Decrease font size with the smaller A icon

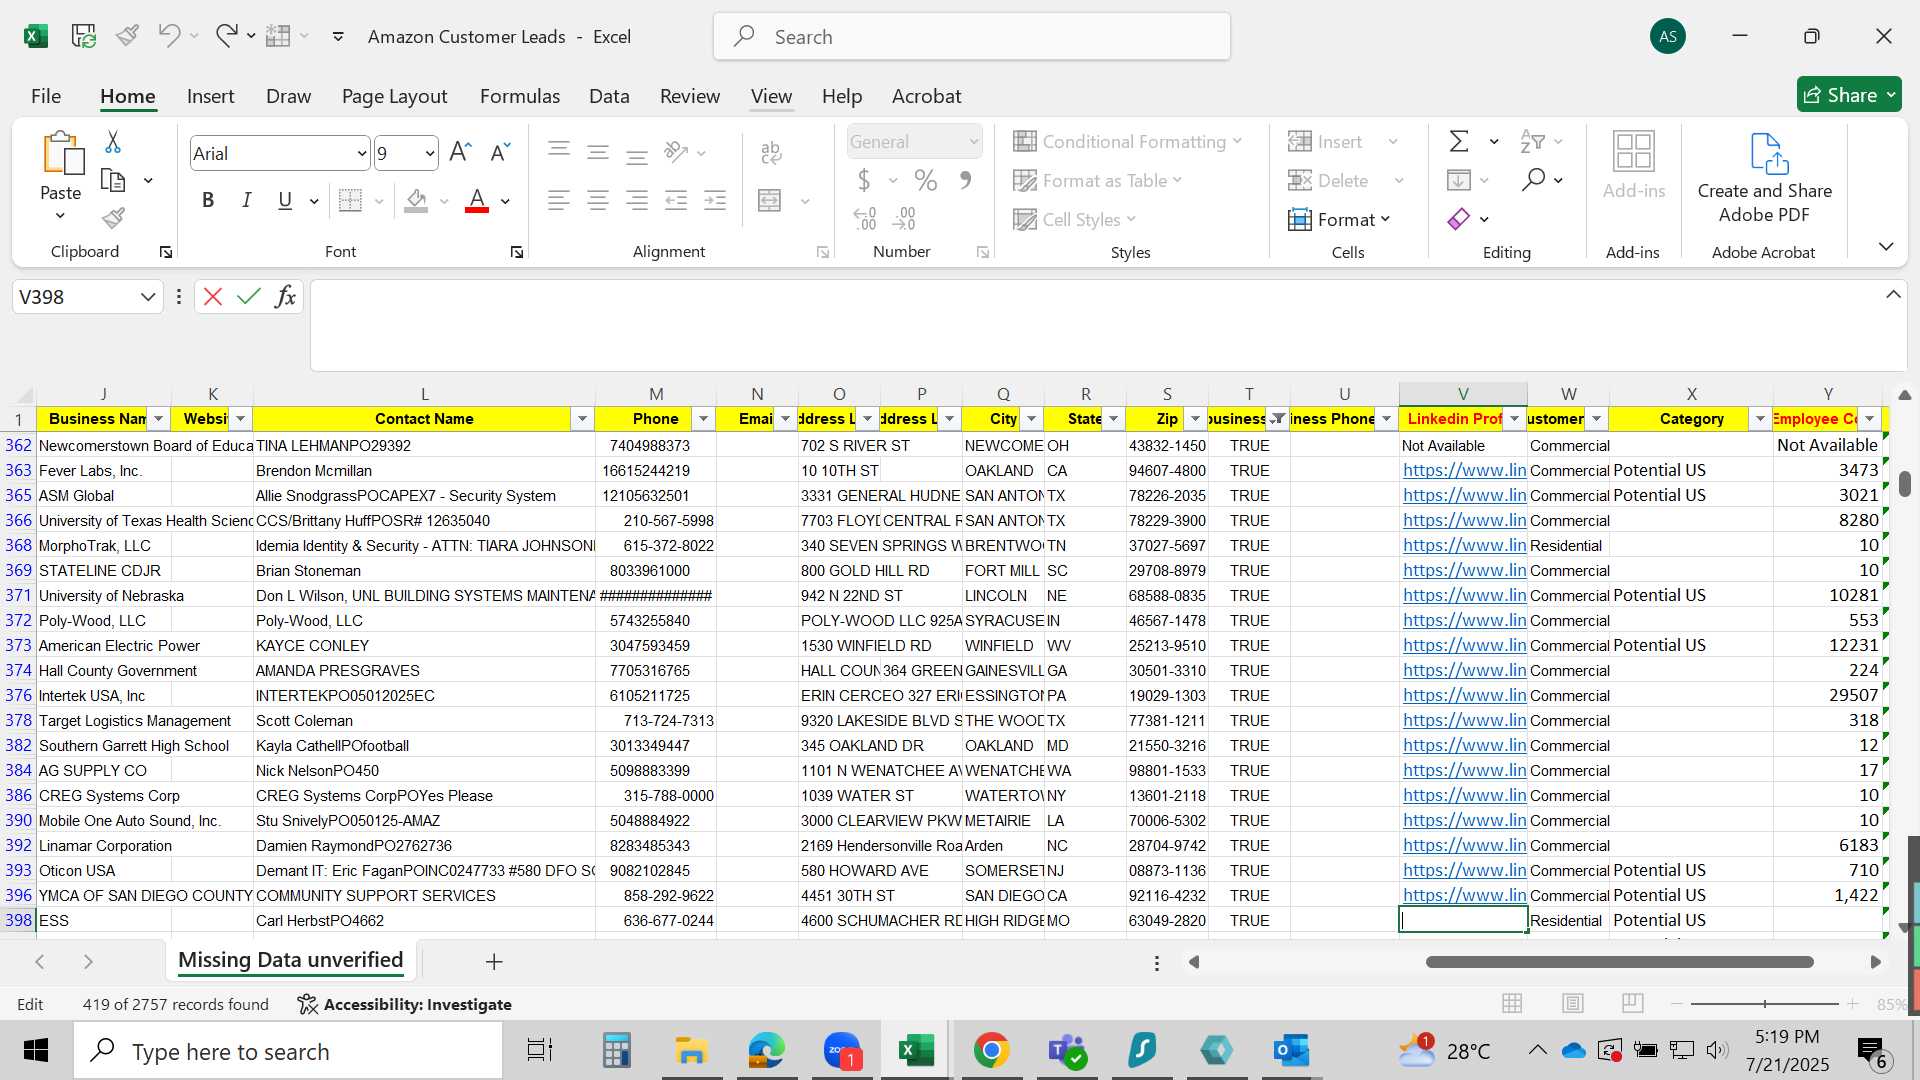tap(500, 152)
